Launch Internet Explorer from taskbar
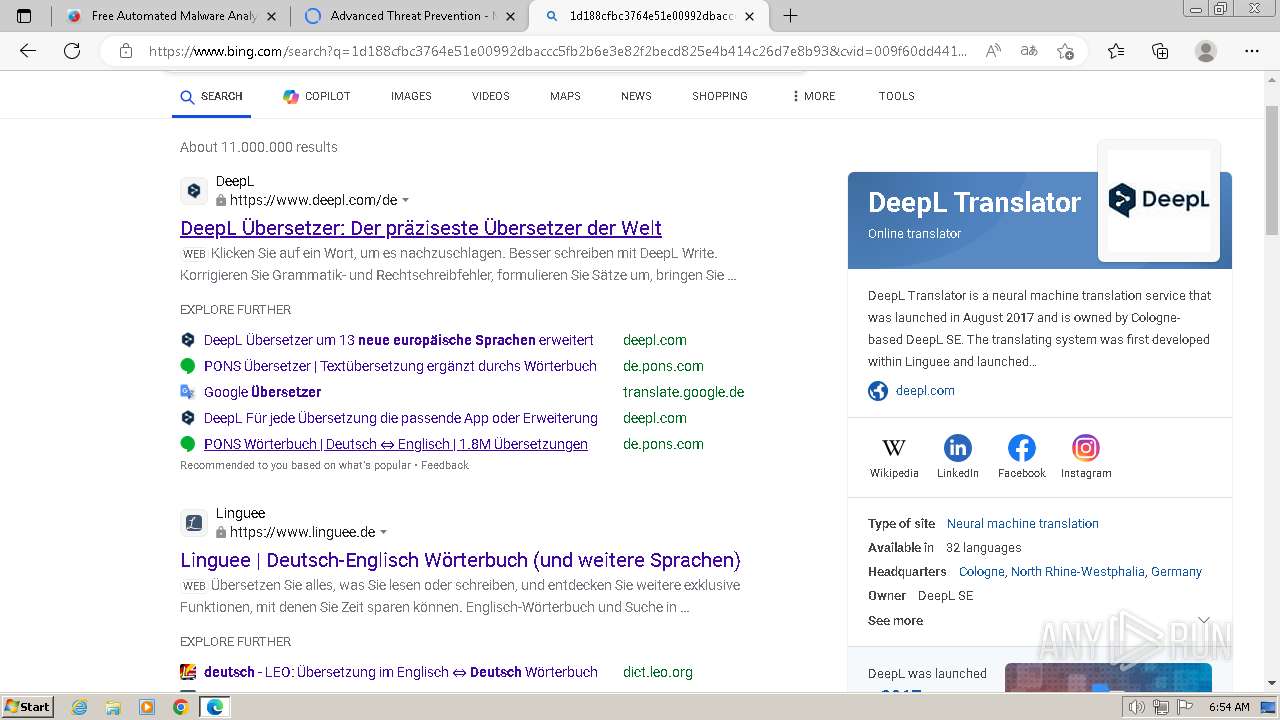This screenshot has height=720, width=1280. (x=80, y=707)
